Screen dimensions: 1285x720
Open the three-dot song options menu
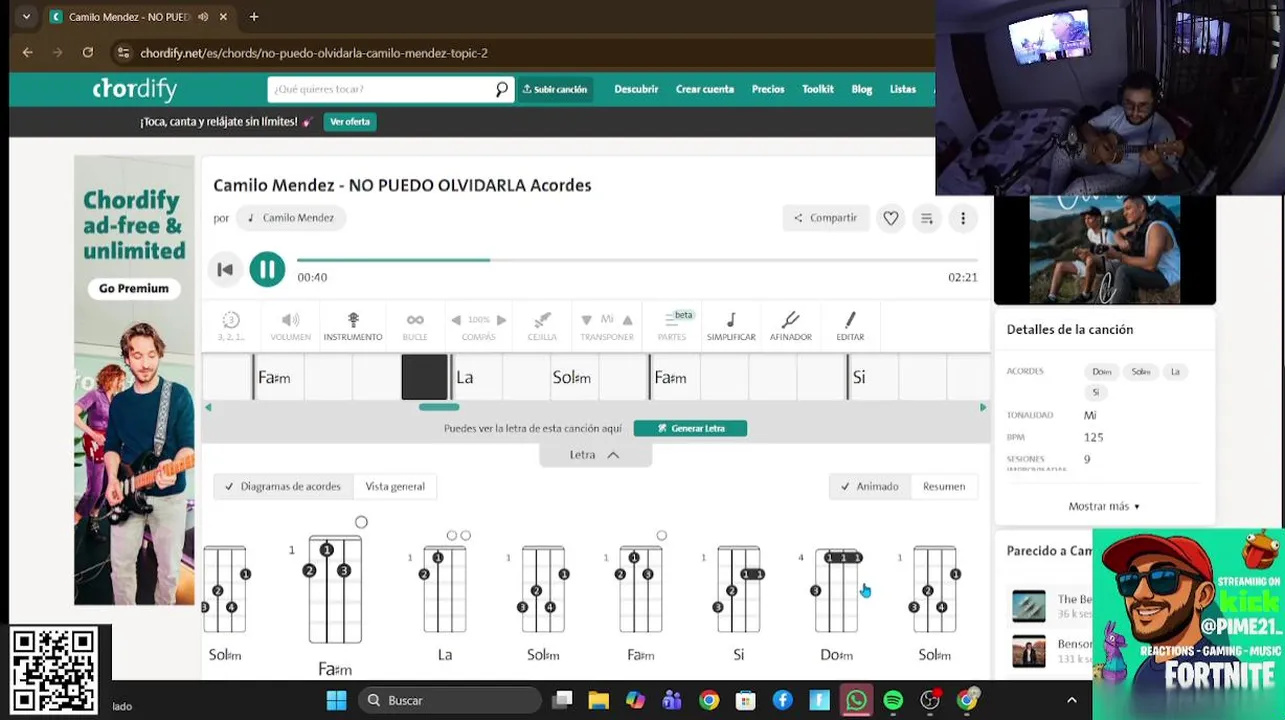coord(963,218)
